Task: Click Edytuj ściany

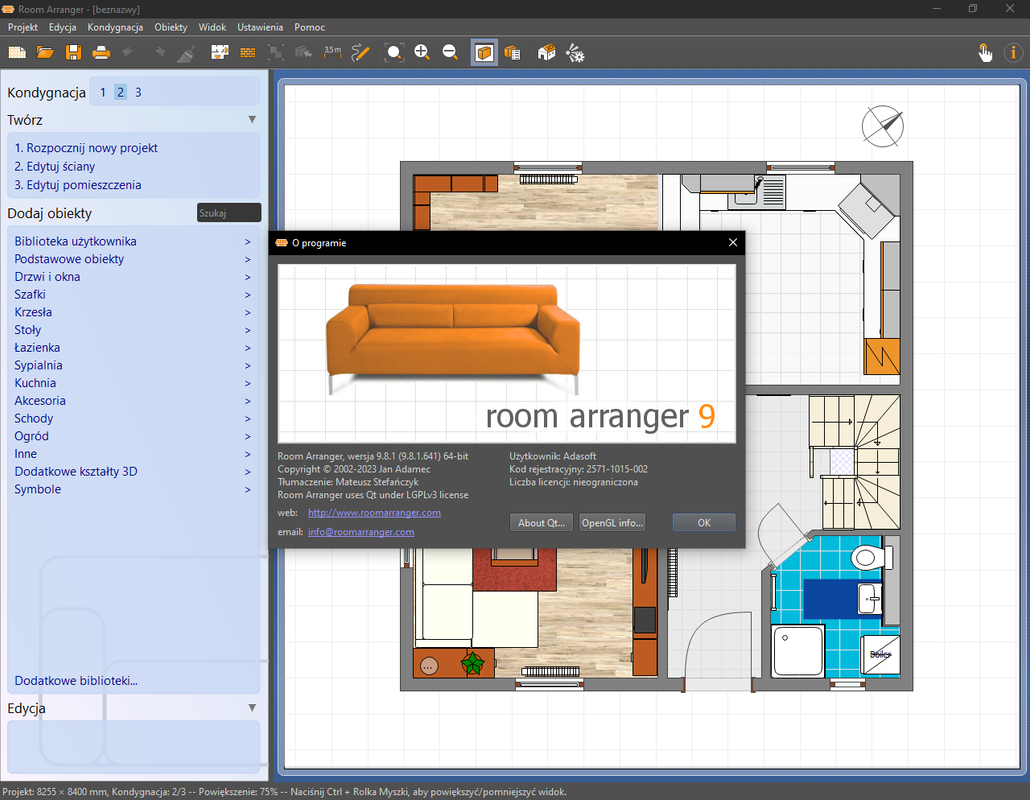Action: [x=55, y=166]
